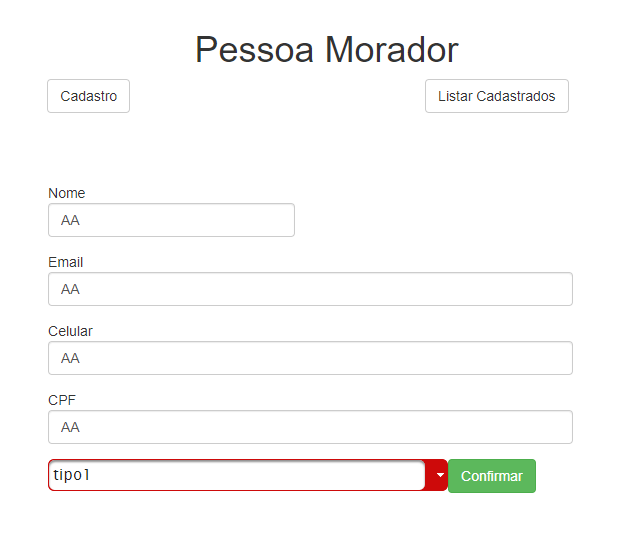Image resolution: width=630 pixels, height=555 pixels.
Task: Click into the Email input box
Action: point(310,289)
